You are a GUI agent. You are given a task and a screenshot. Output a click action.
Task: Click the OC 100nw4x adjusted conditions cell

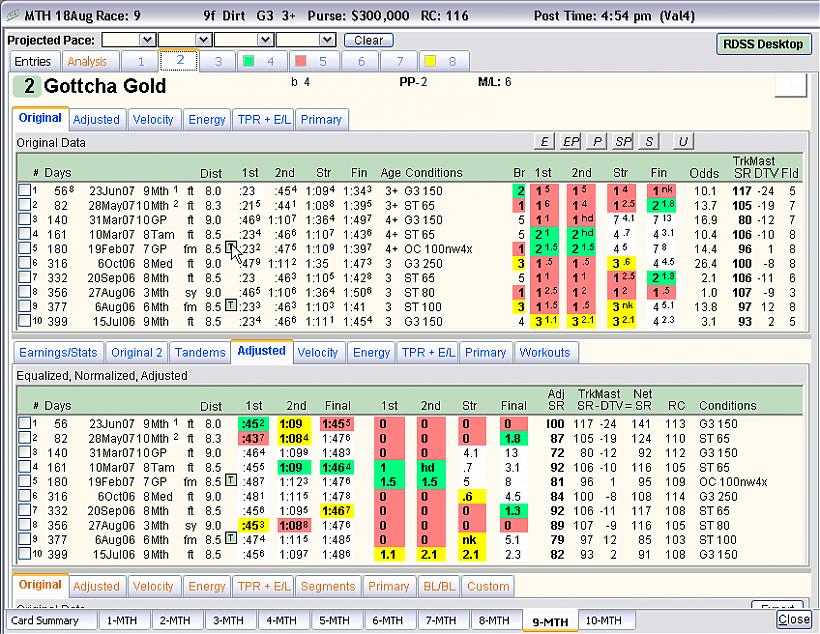pyautogui.click(x=733, y=482)
